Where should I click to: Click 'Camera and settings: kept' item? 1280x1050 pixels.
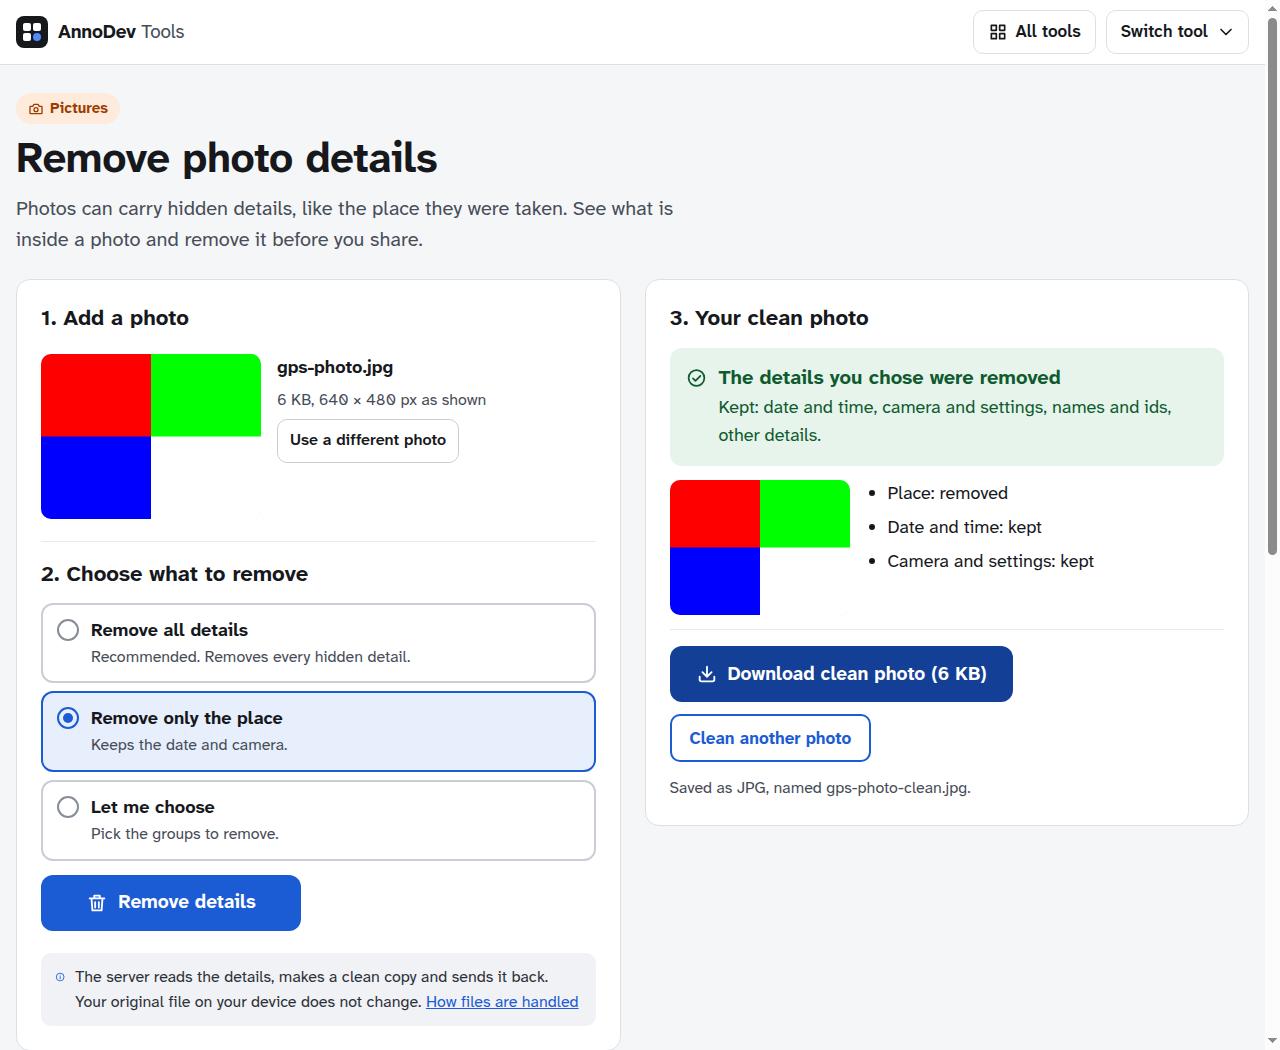pos(990,562)
